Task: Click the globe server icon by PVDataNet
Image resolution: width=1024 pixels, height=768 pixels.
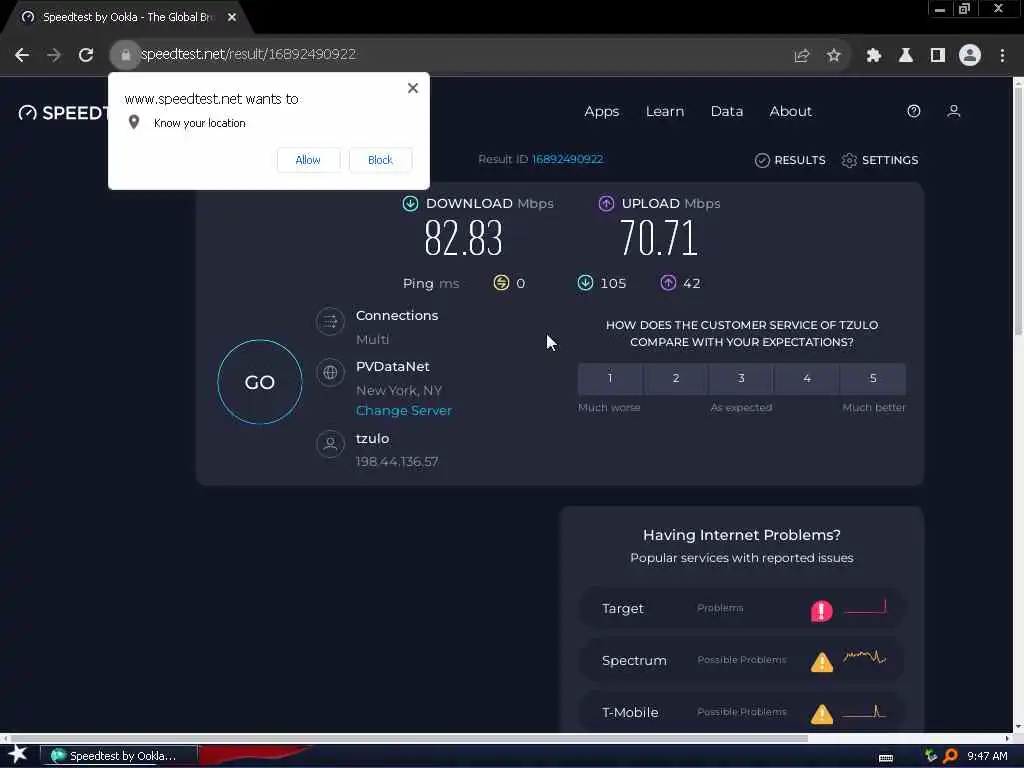Action: pos(330,373)
